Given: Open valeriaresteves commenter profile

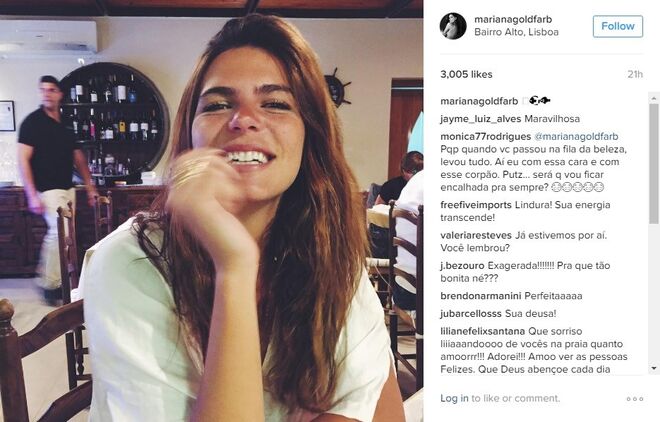Looking at the screenshot, I should point(476,235).
